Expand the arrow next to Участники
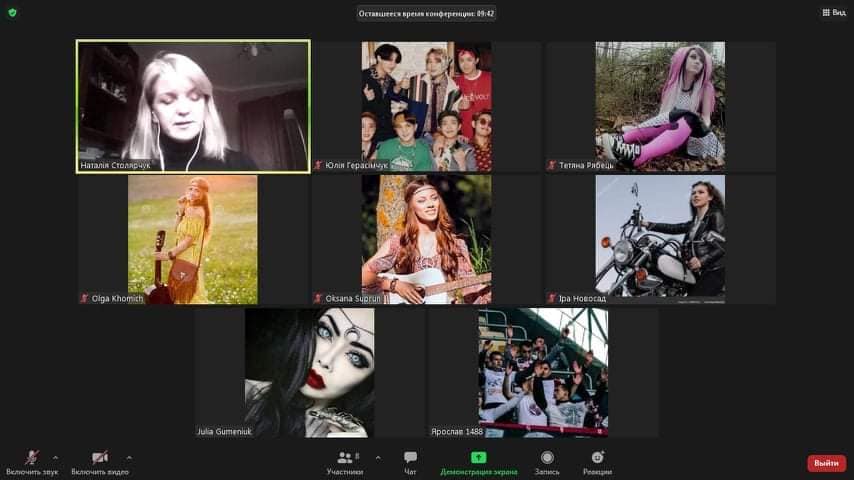 click(x=377, y=457)
